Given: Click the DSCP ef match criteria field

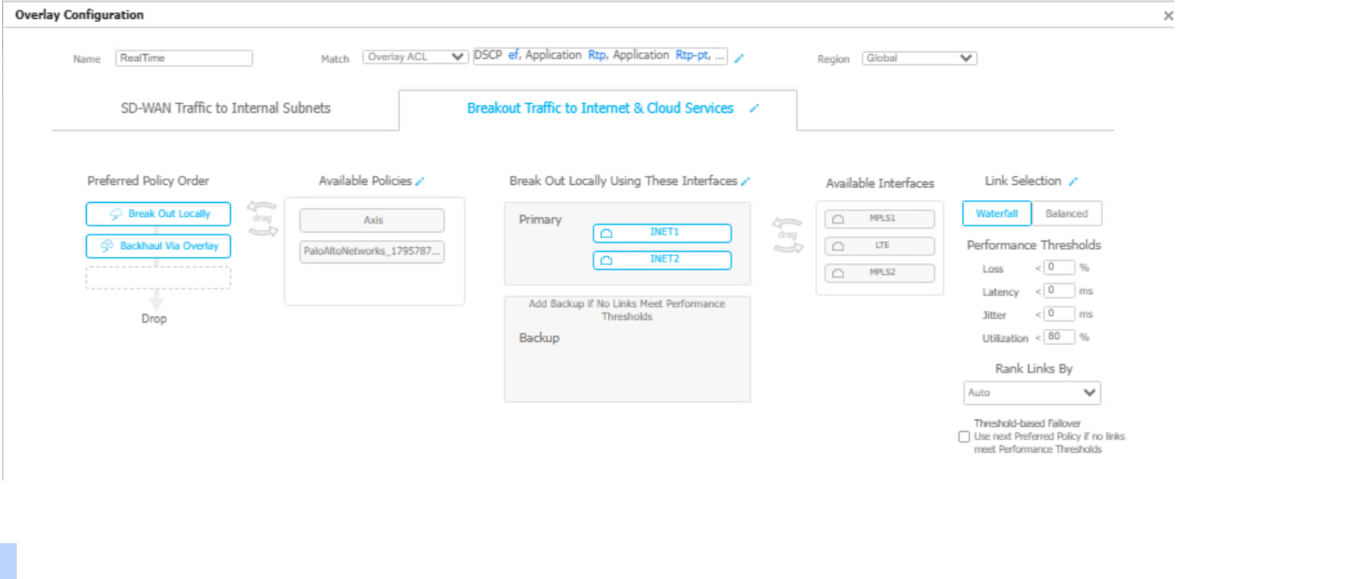Looking at the screenshot, I should [600, 56].
